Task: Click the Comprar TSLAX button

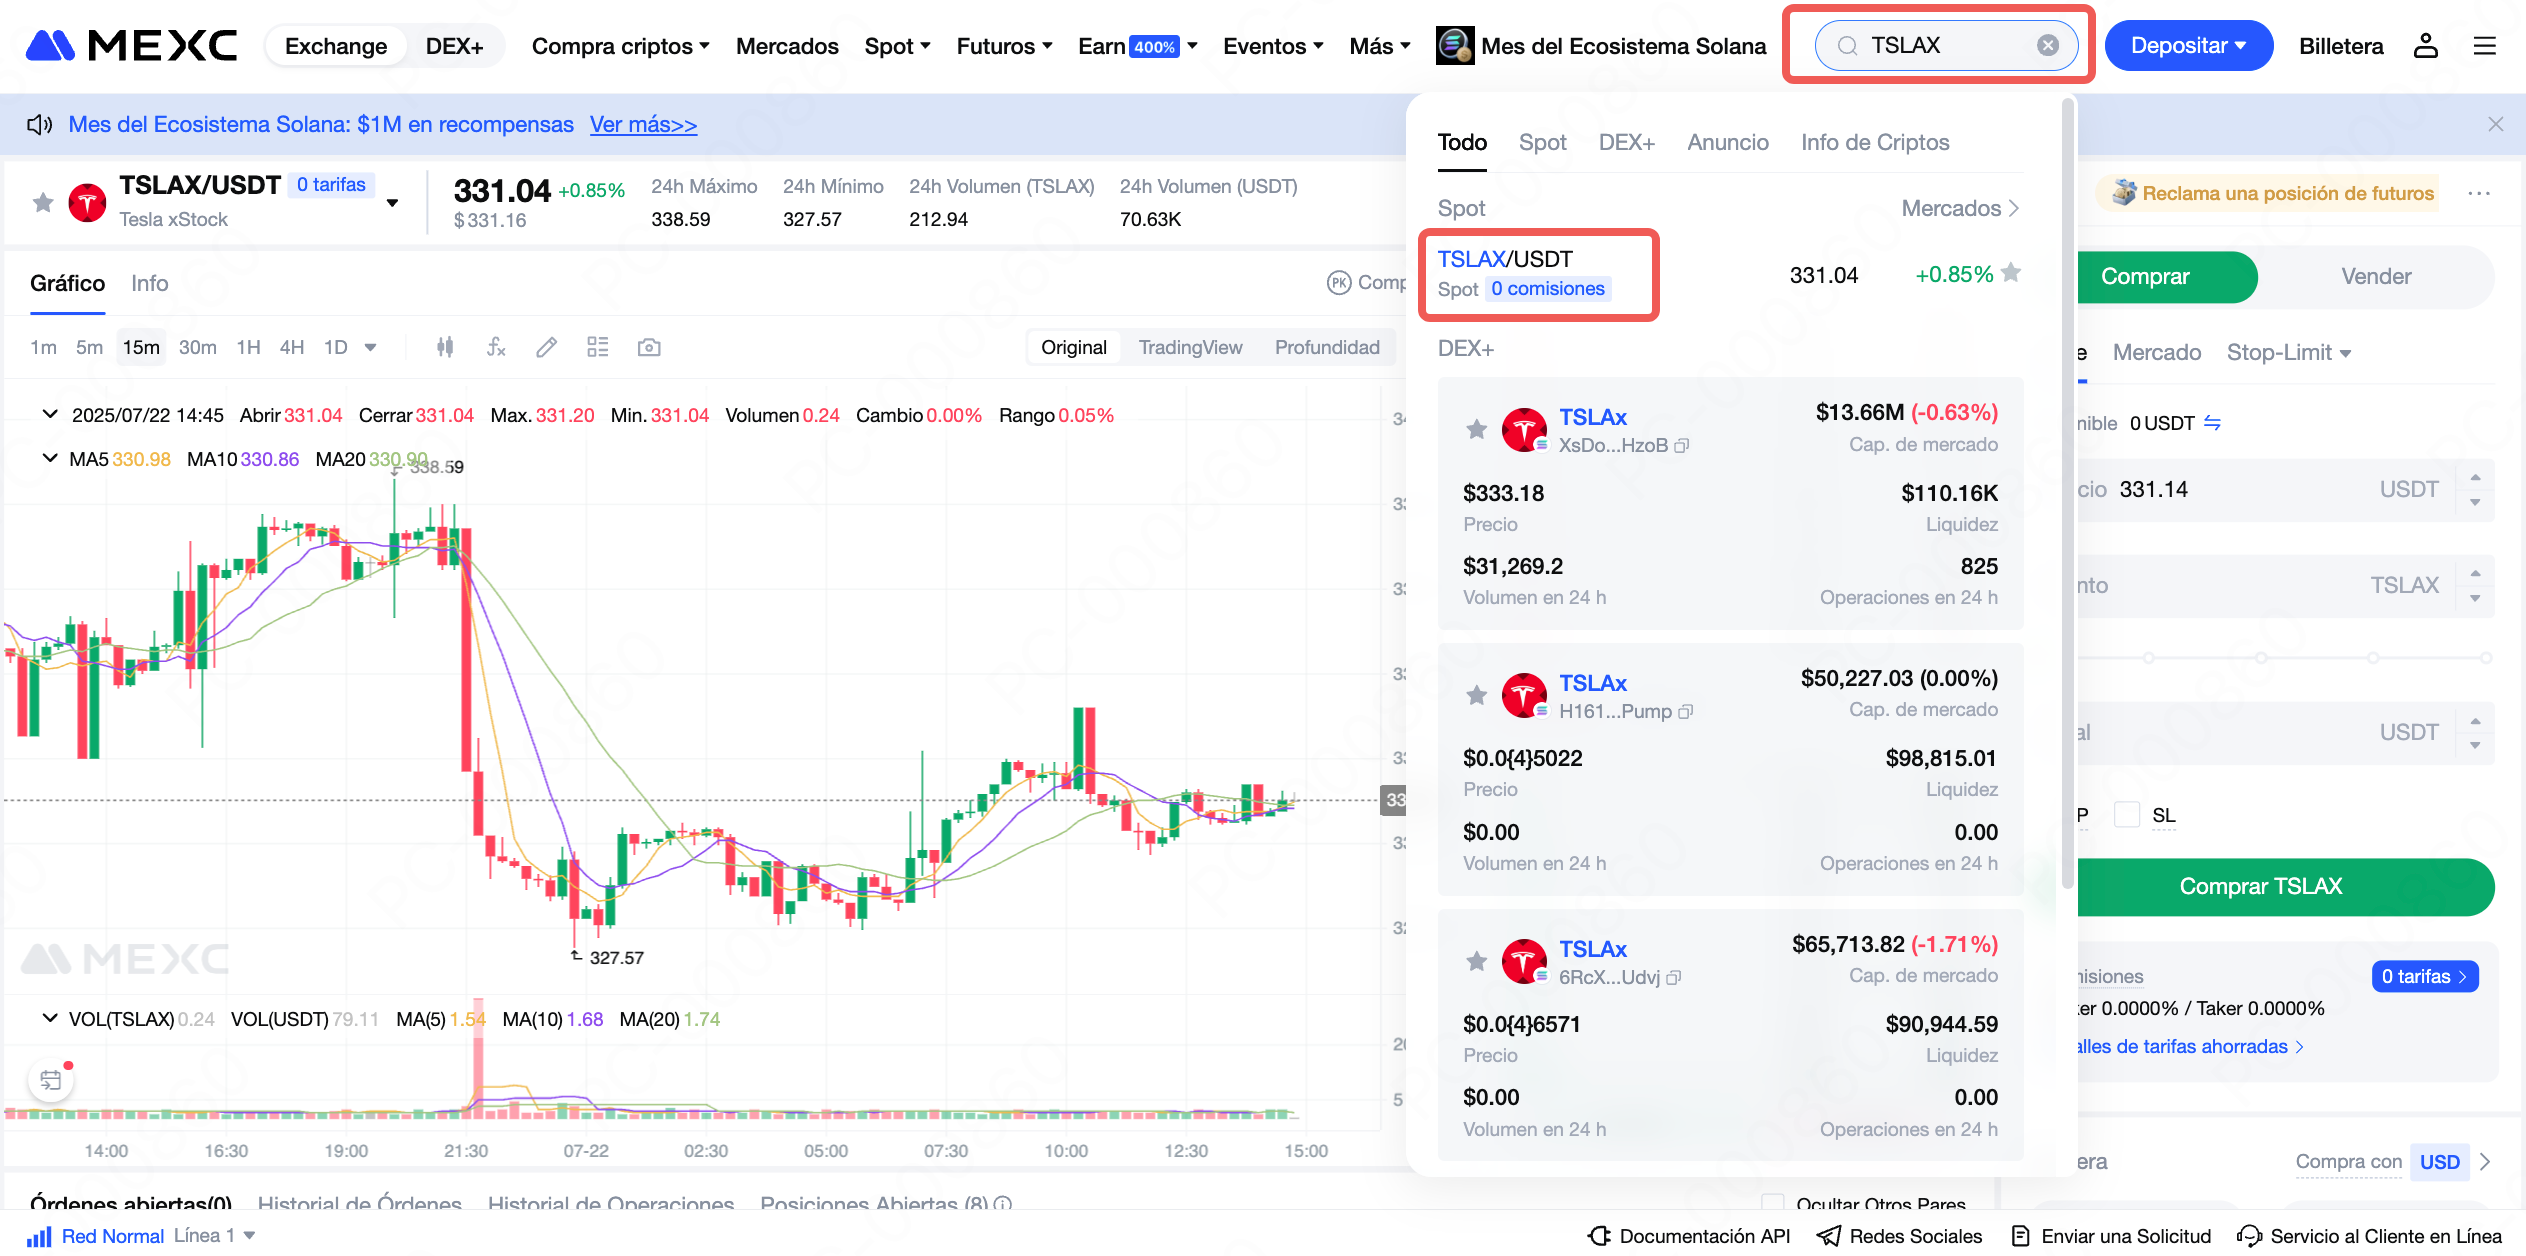Action: coord(2261,886)
